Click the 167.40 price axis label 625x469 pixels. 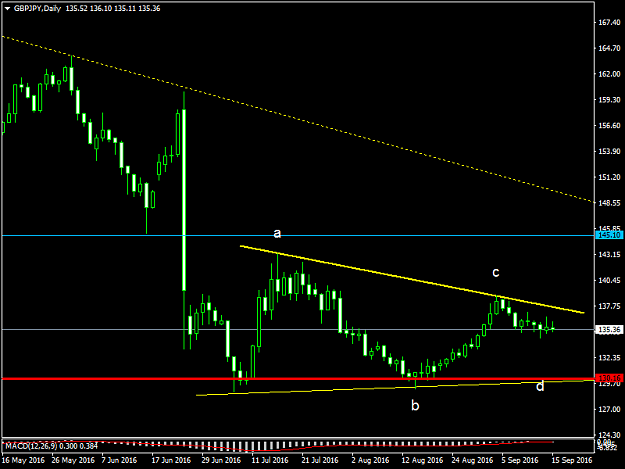[610, 23]
